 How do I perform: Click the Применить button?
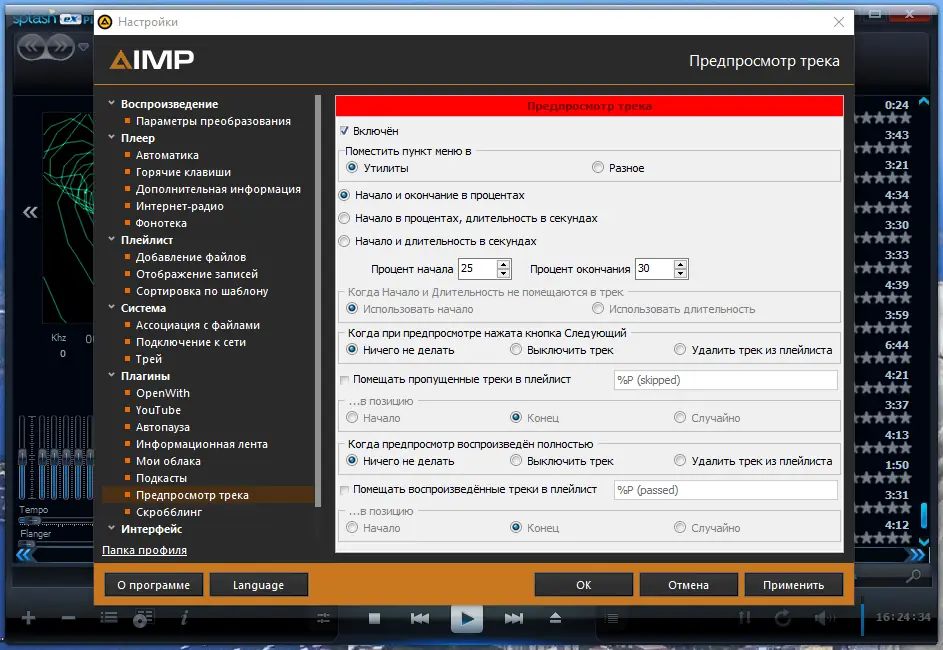tap(793, 584)
